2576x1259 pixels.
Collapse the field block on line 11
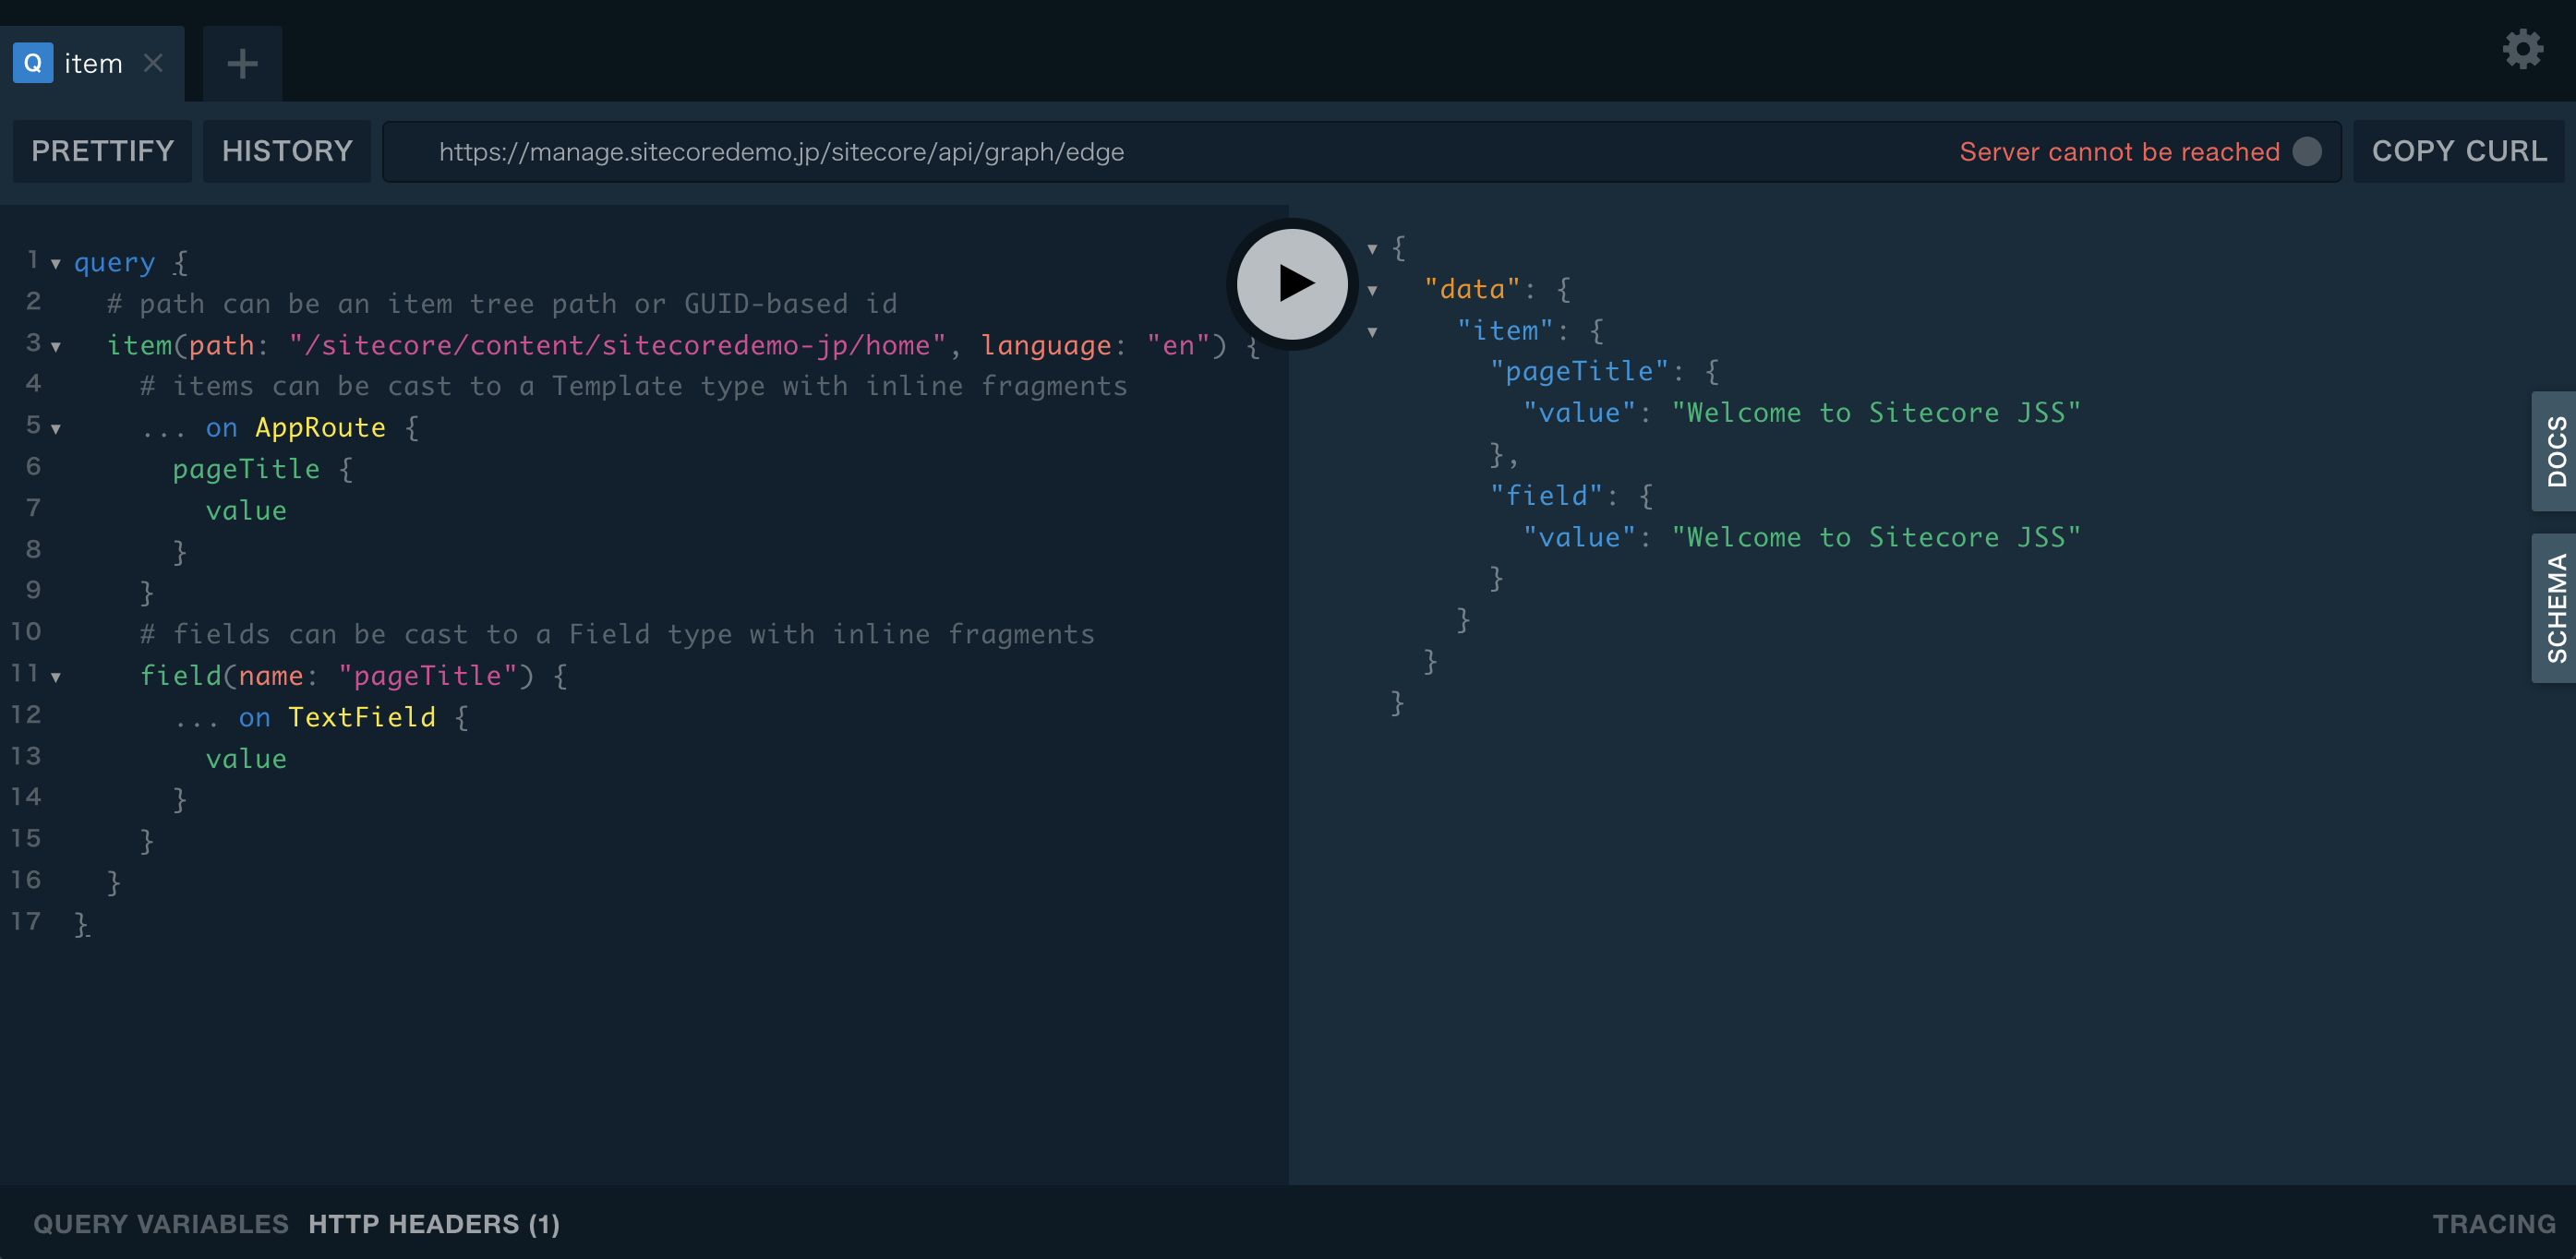56,677
